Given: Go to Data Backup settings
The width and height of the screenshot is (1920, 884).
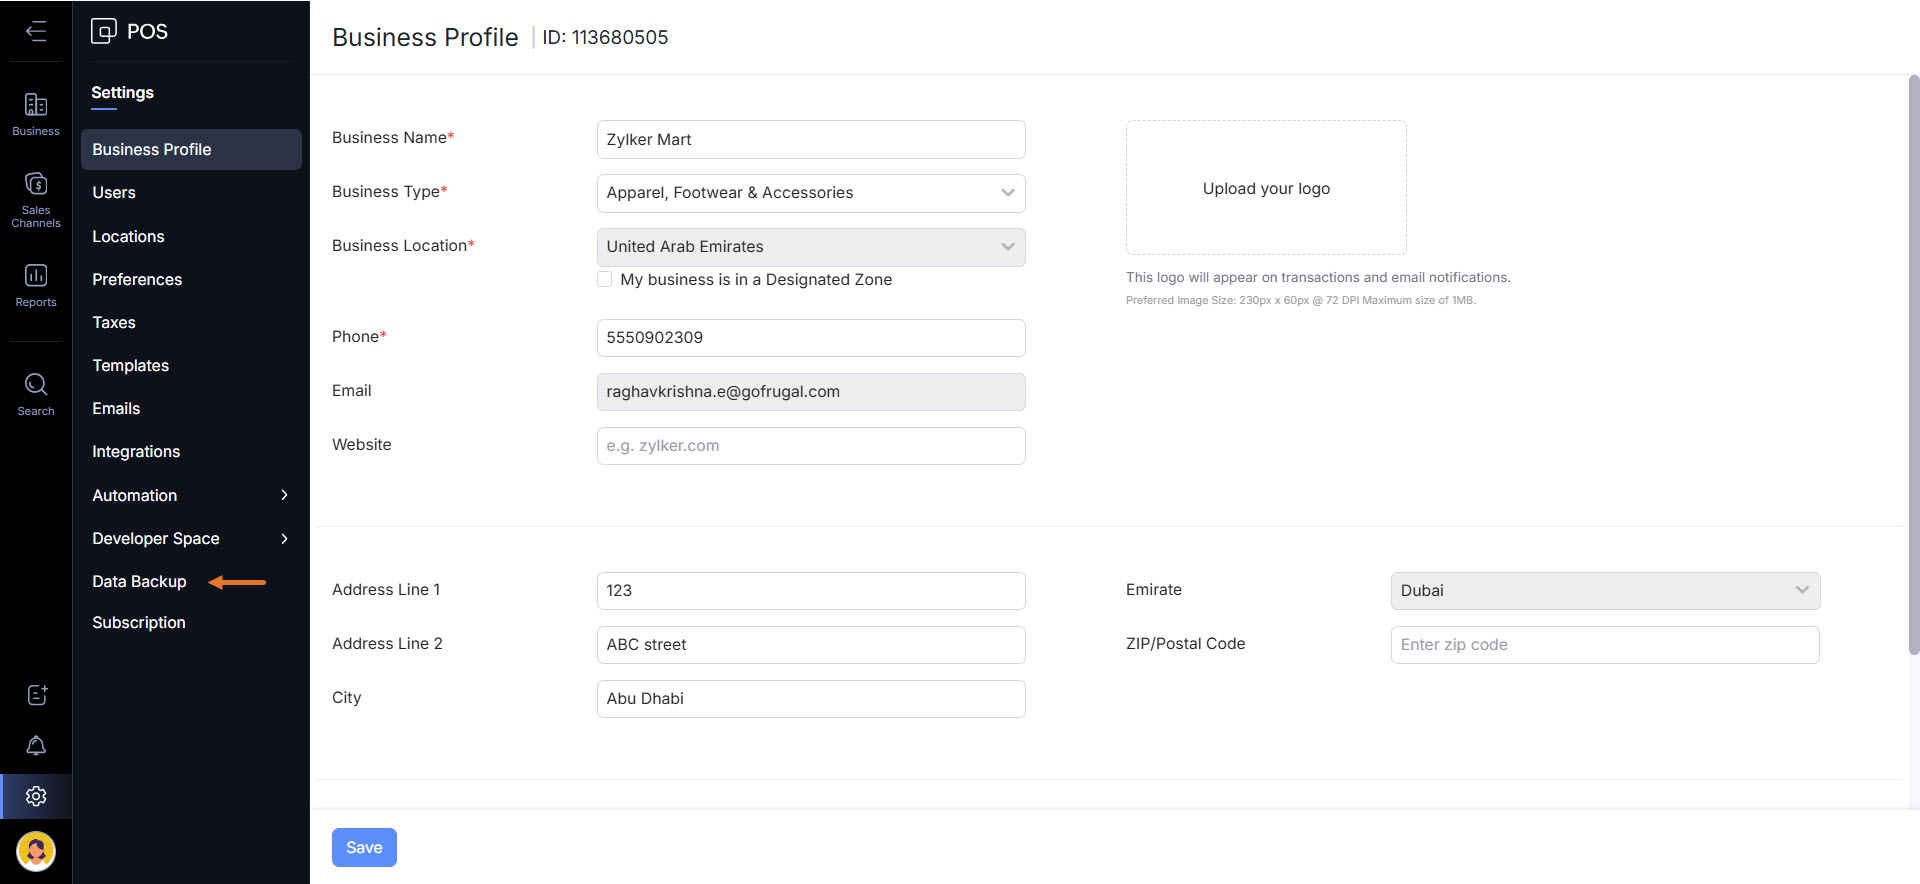Looking at the screenshot, I should click(x=139, y=582).
